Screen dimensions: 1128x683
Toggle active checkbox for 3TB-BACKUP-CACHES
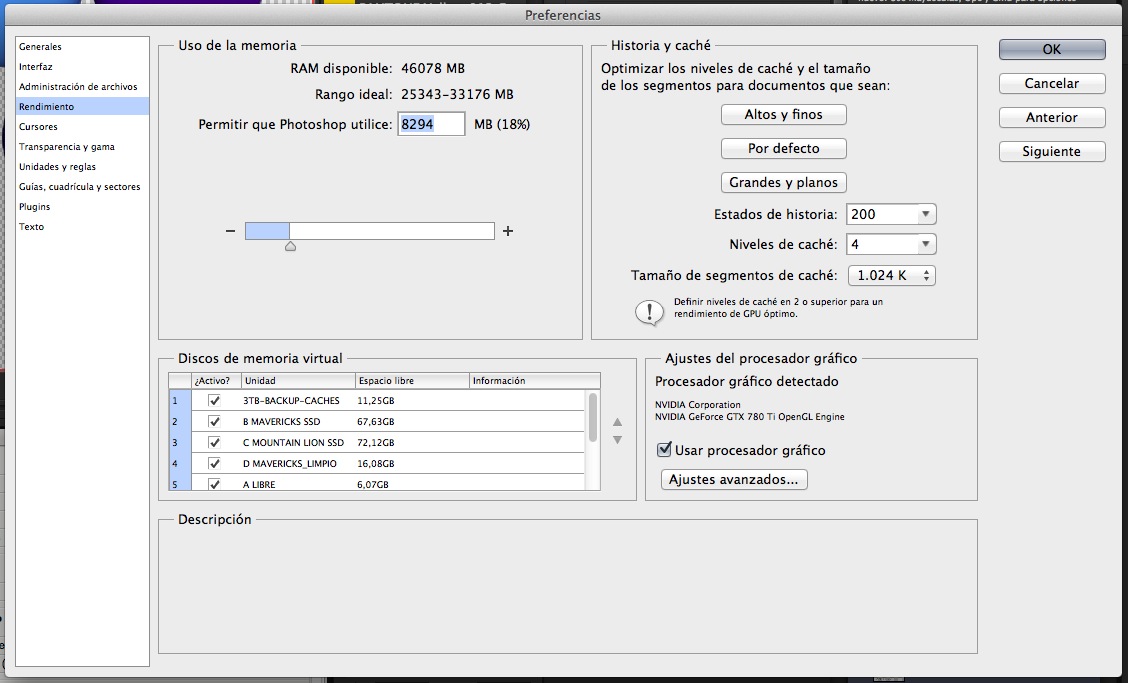click(214, 400)
